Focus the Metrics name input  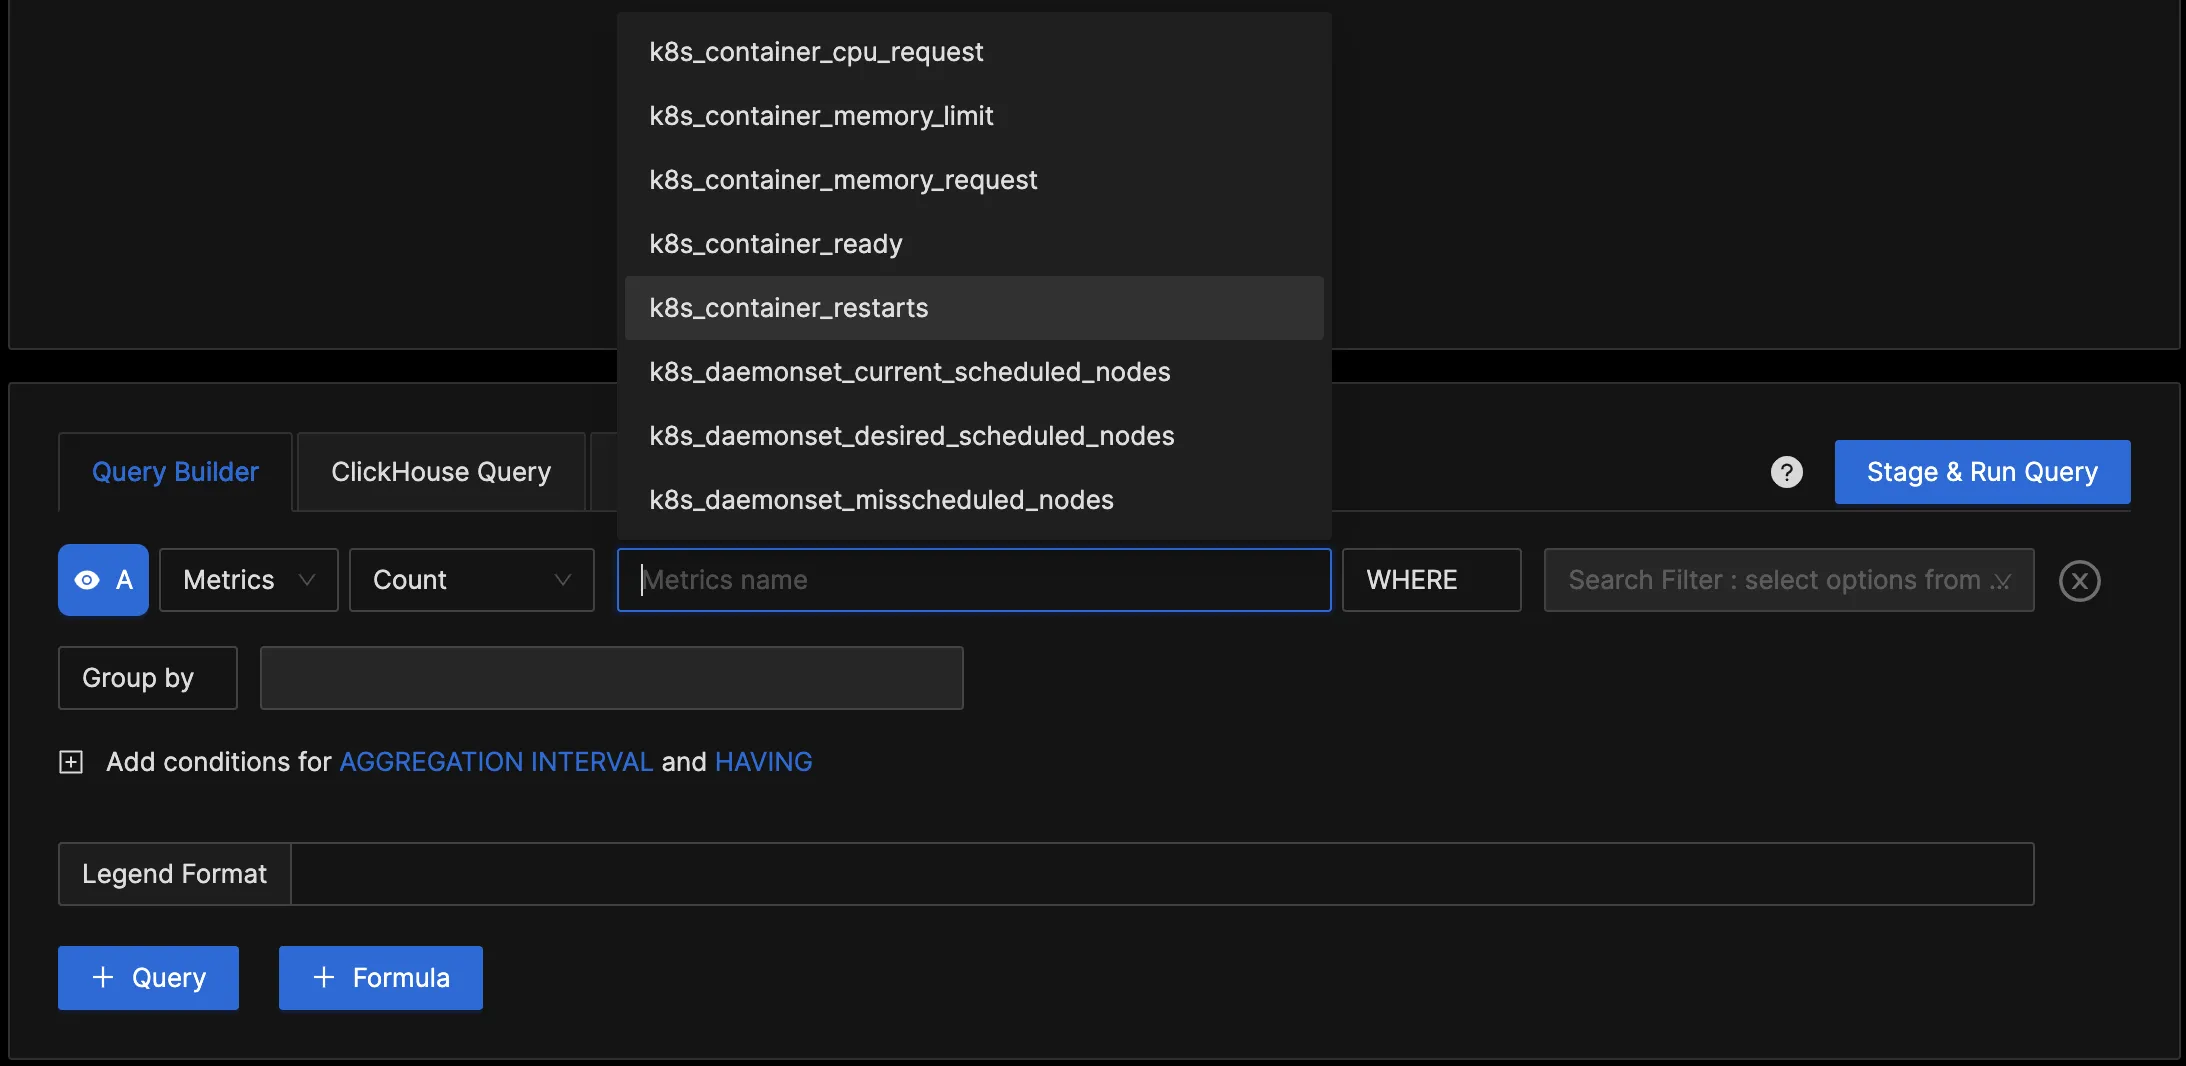[974, 580]
